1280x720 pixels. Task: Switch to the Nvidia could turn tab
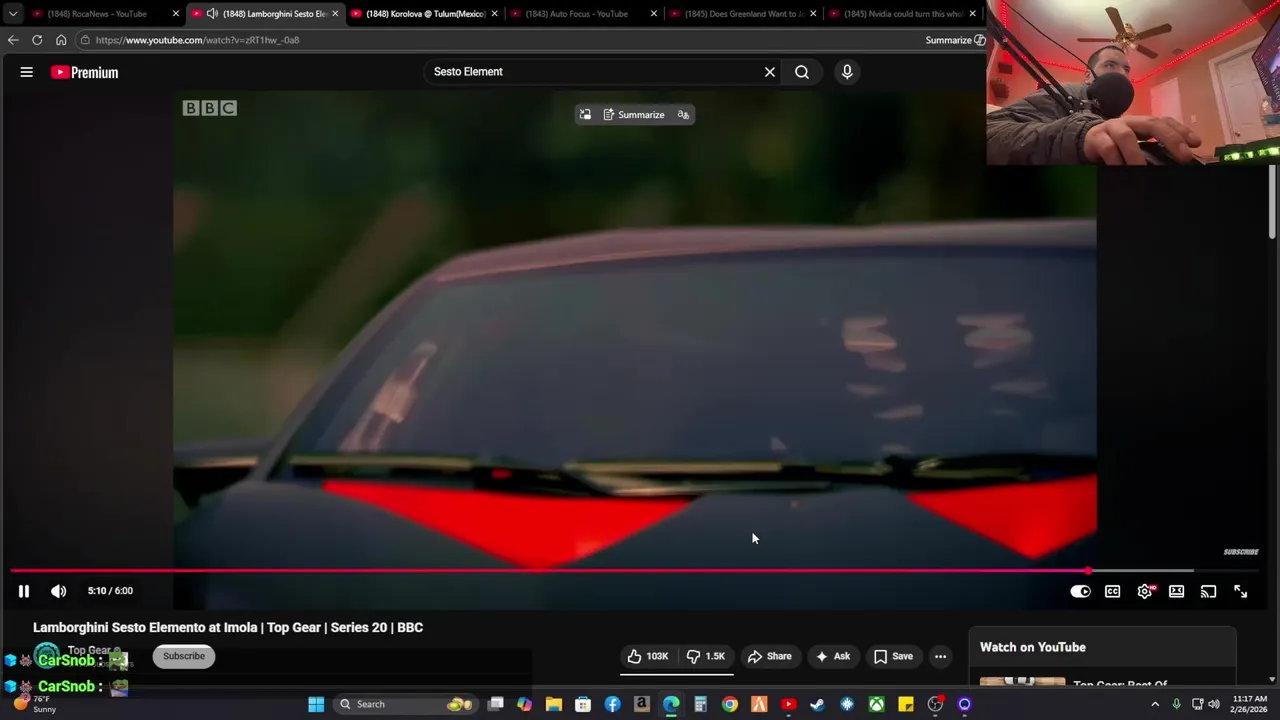pyautogui.click(x=903, y=14)
